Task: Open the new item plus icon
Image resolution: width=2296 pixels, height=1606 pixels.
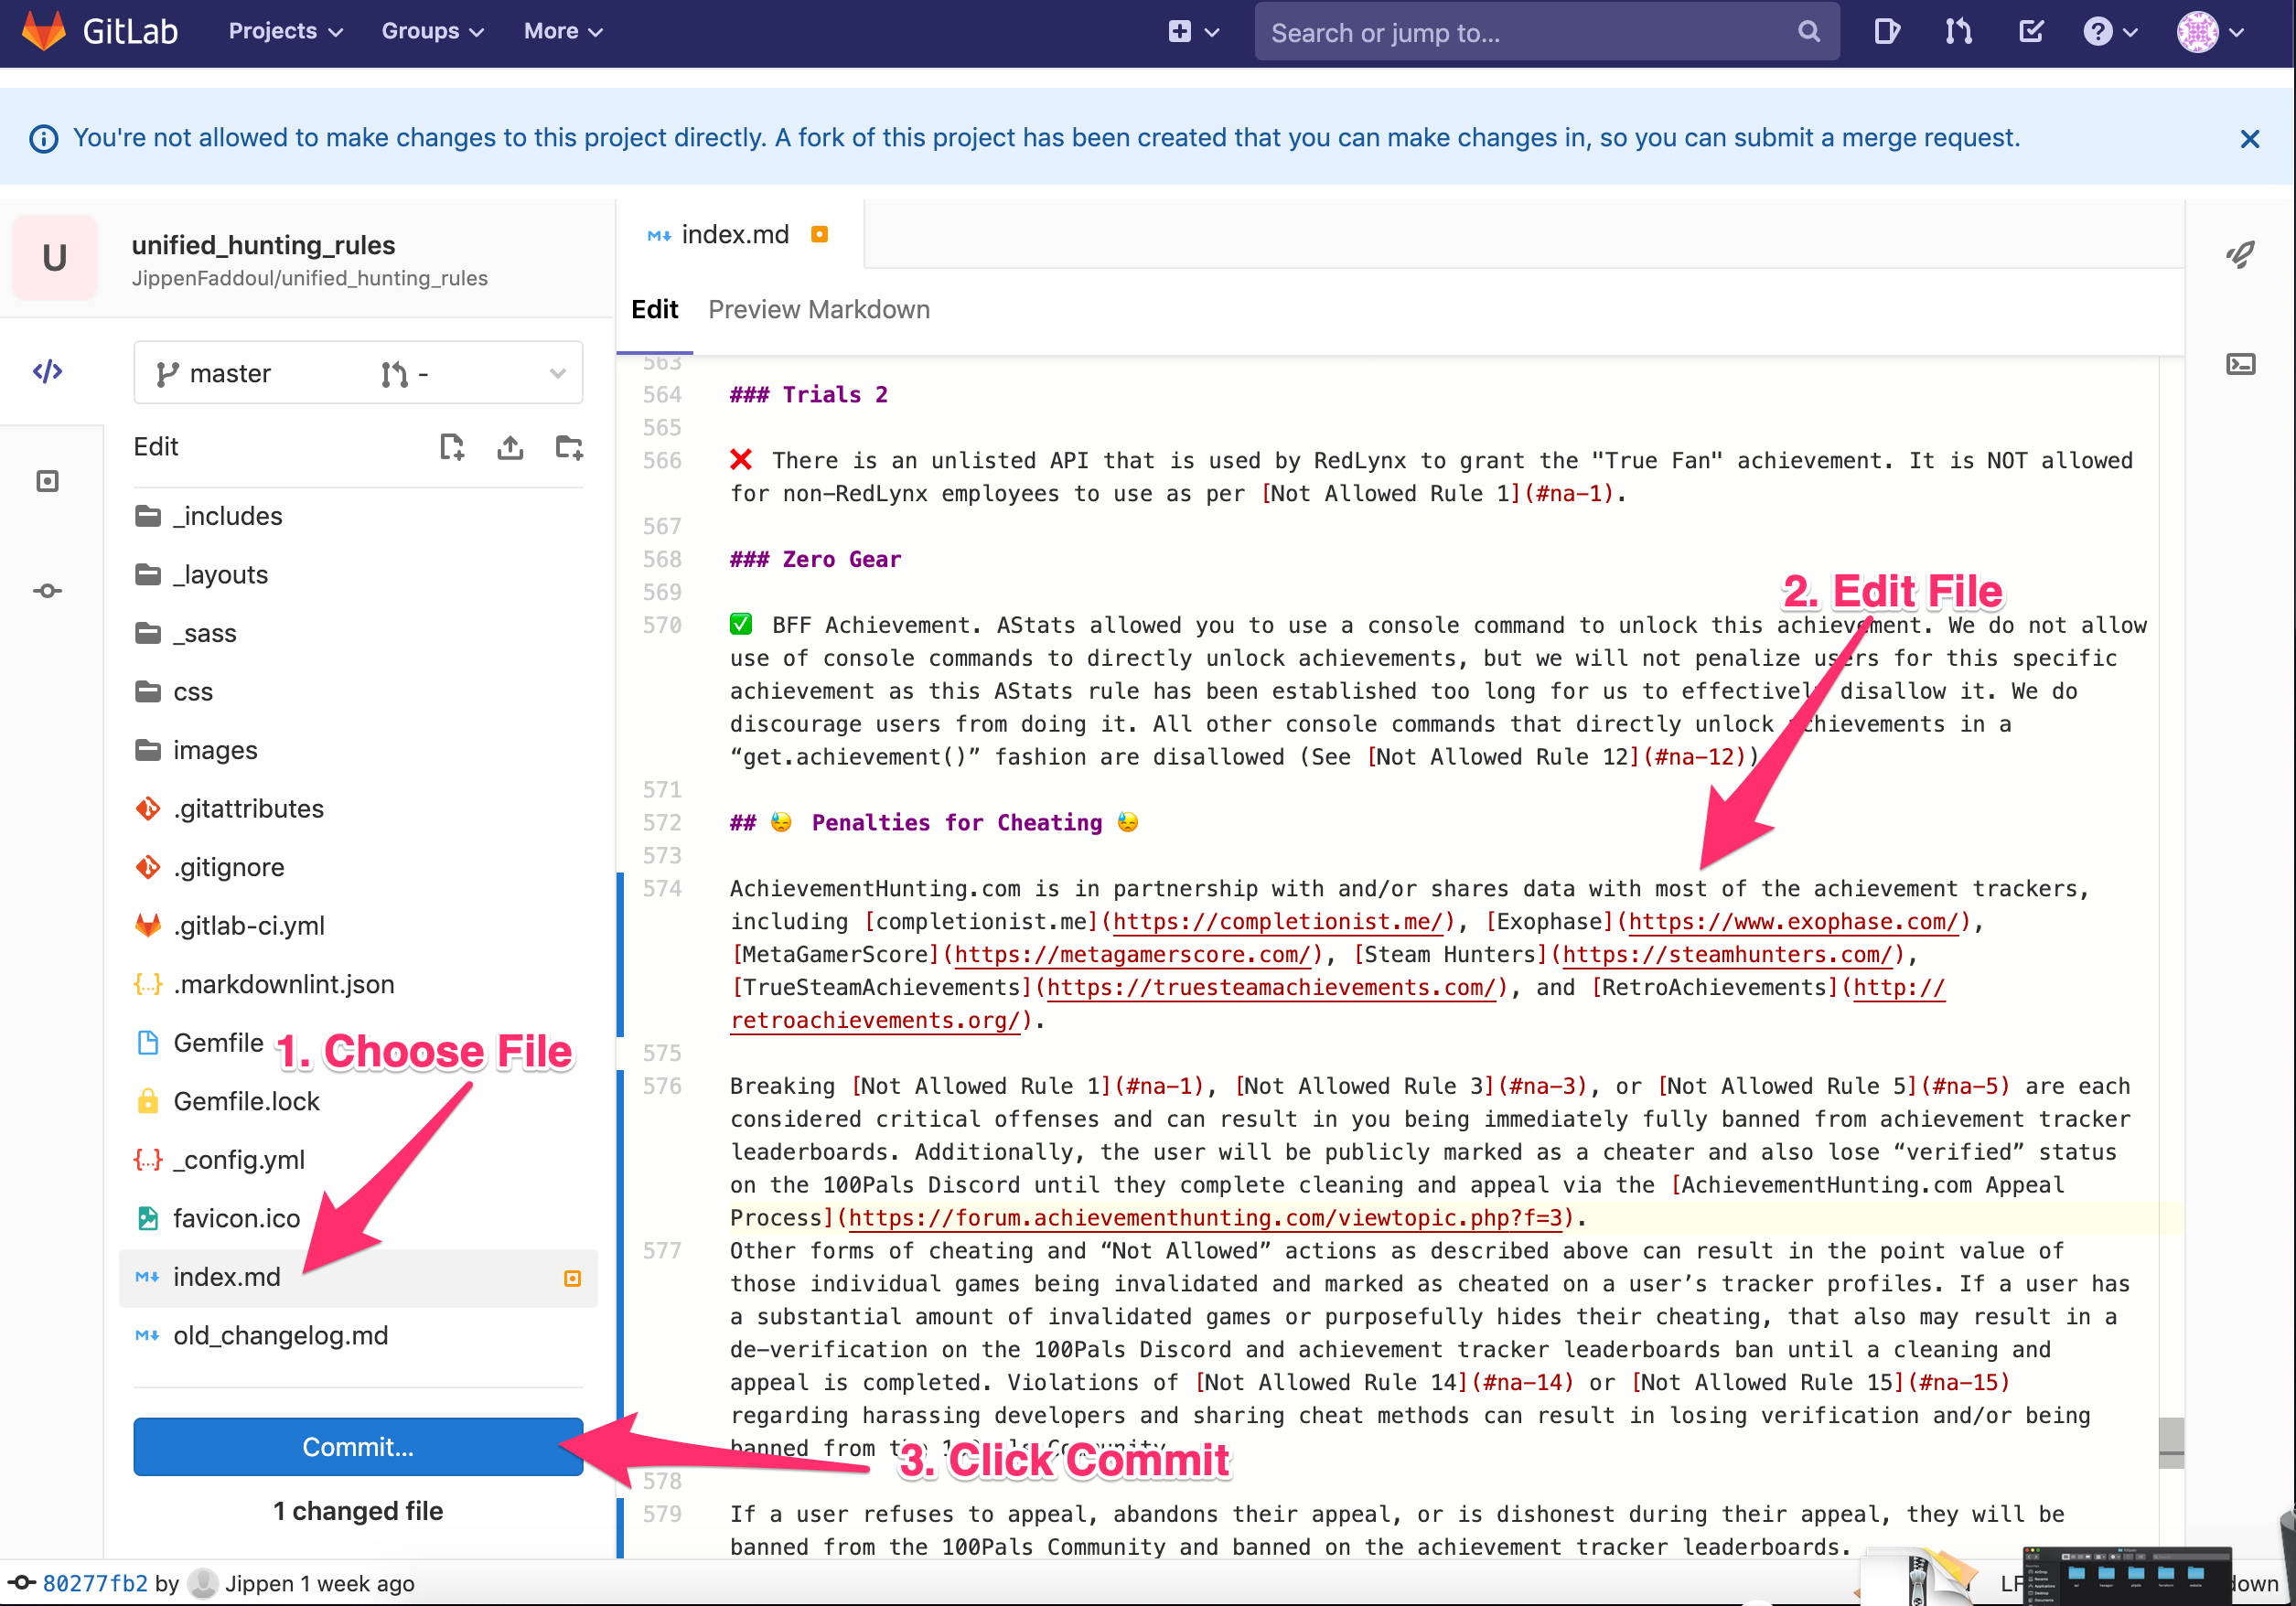Action: [x=1179, y=32]
